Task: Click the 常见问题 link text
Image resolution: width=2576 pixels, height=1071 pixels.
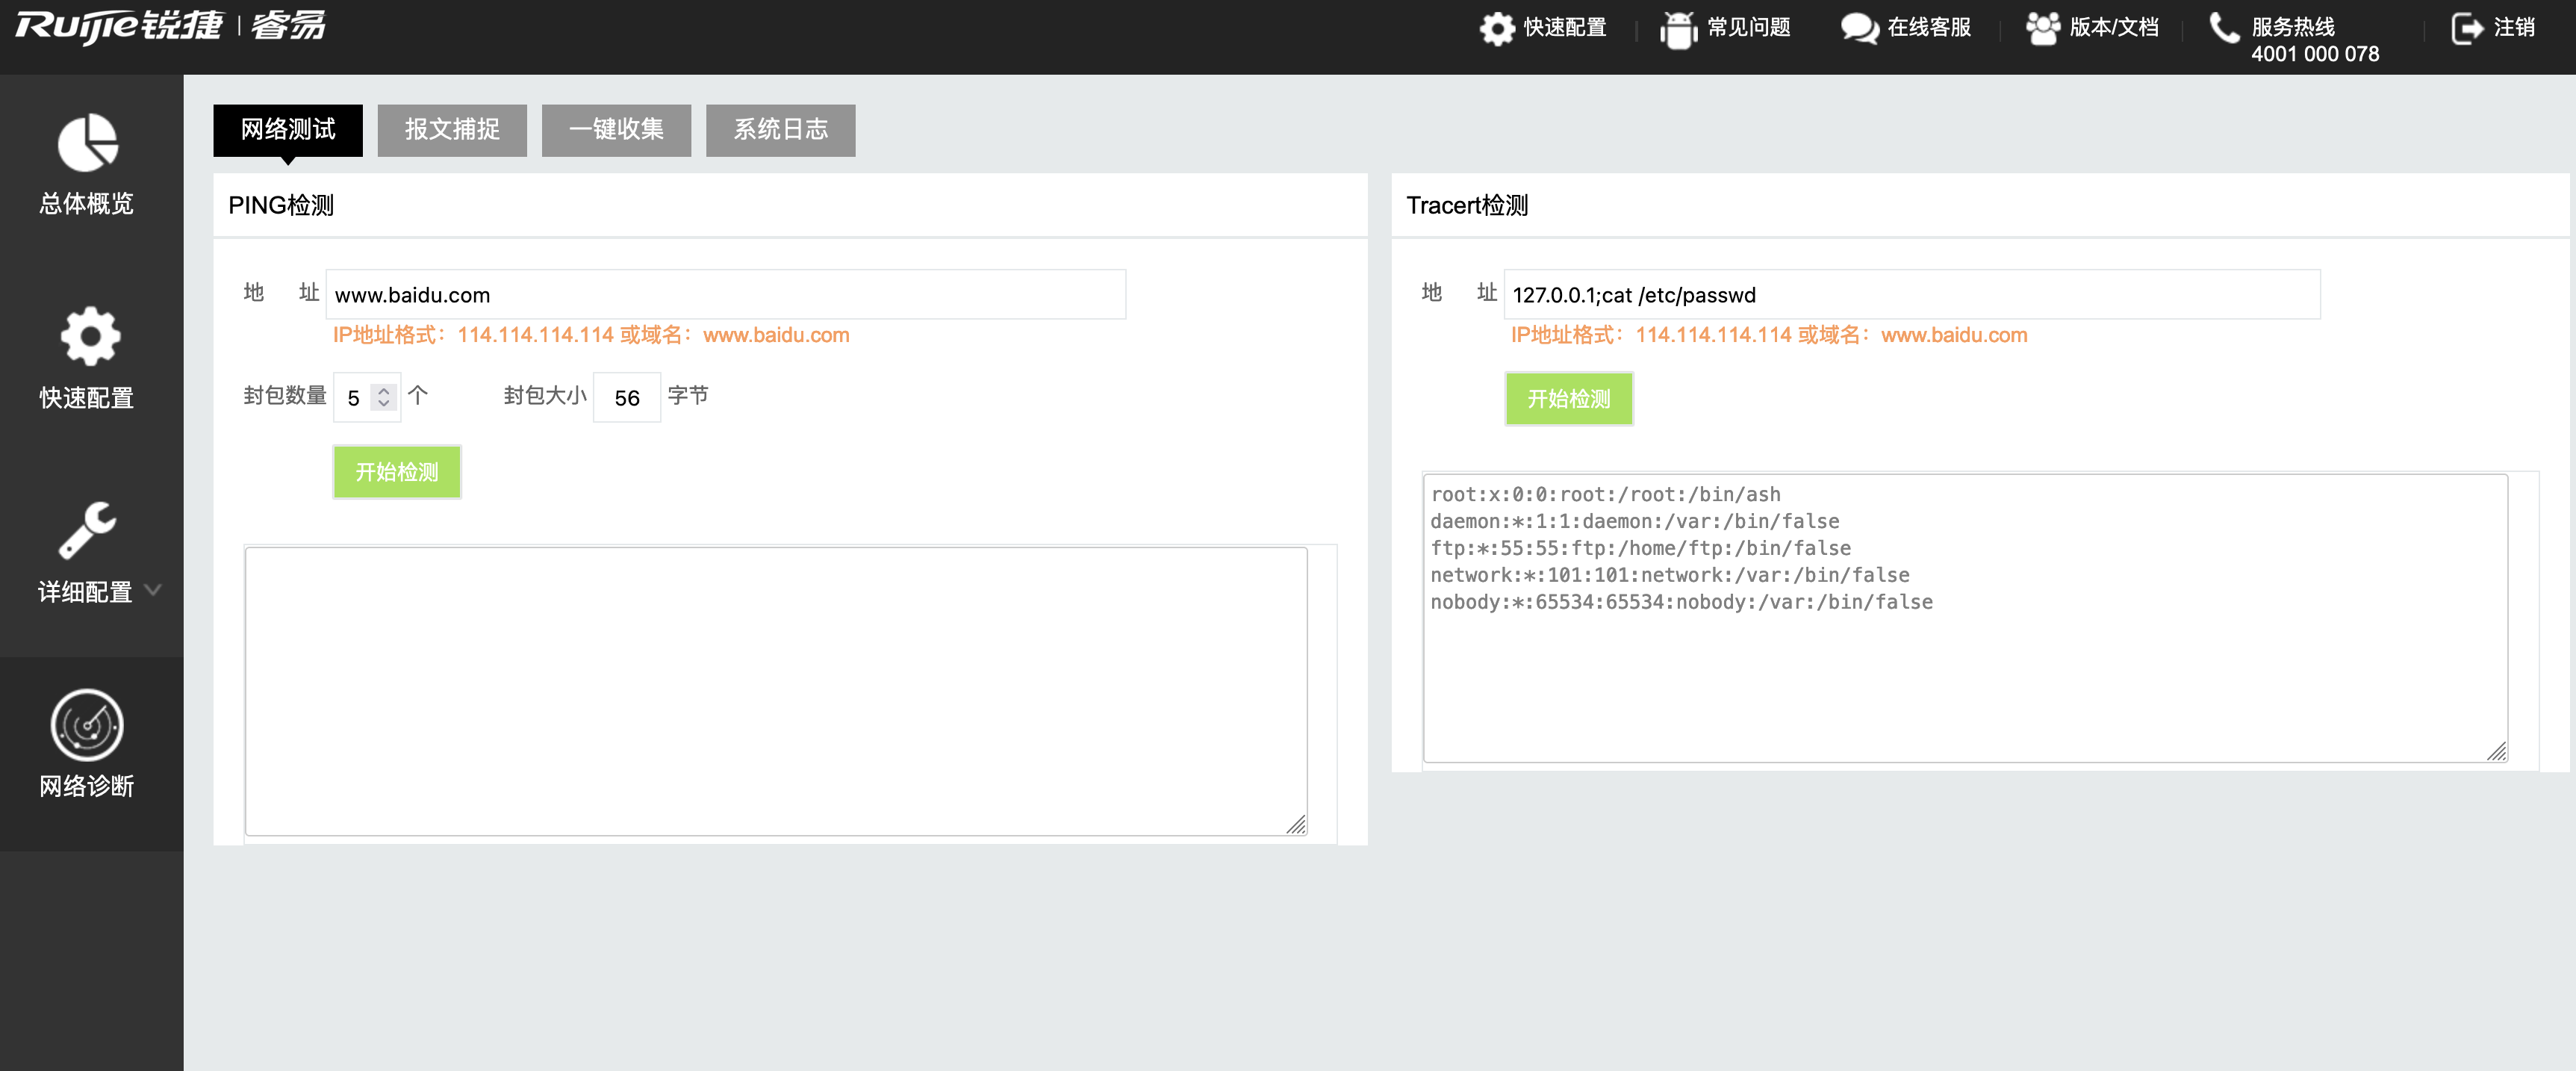Action: pyautogui.click(x=1749, y=27)
